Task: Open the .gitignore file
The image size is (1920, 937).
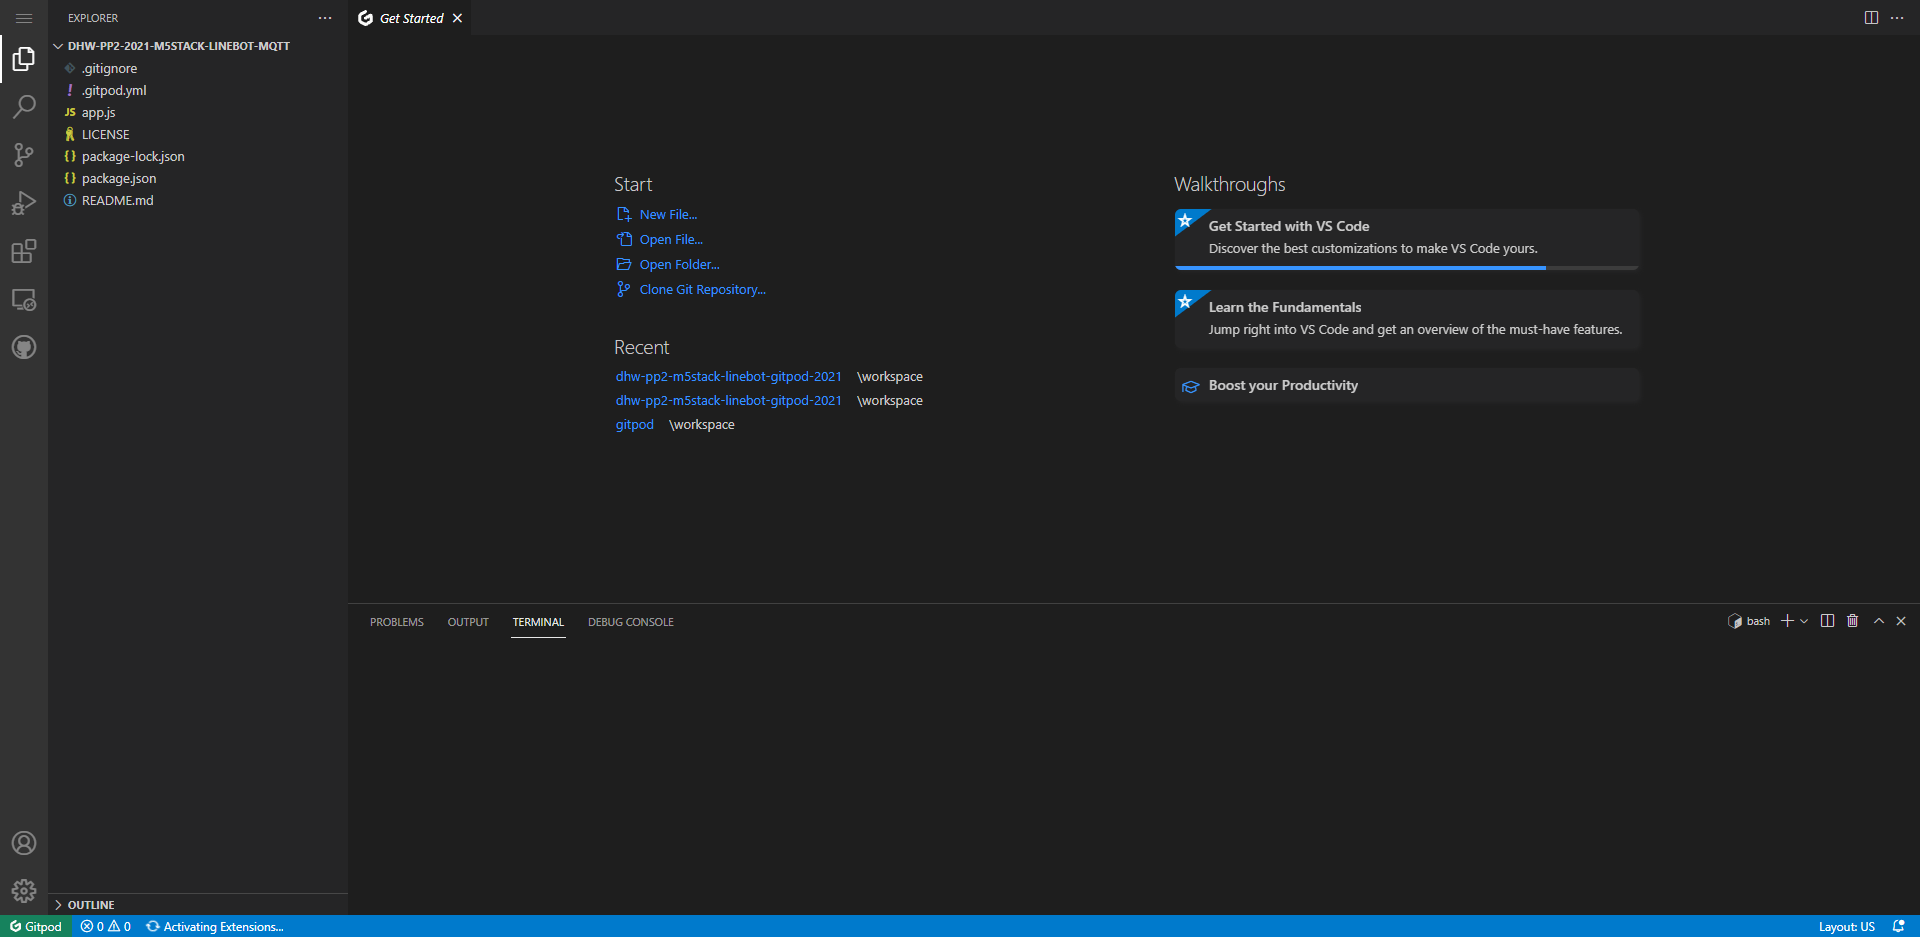Action: click(x=198, y=68)
